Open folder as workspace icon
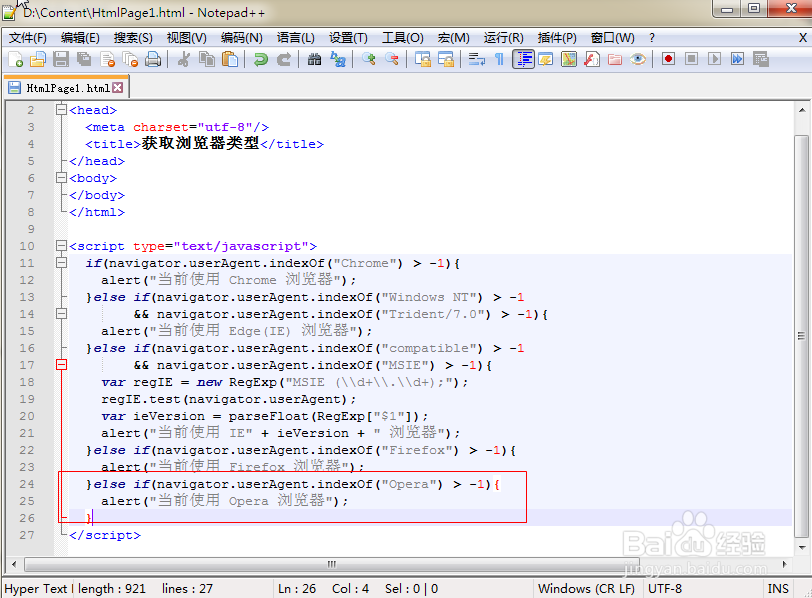The height and width of the screenshot is (598, 812). click(615, 60)
